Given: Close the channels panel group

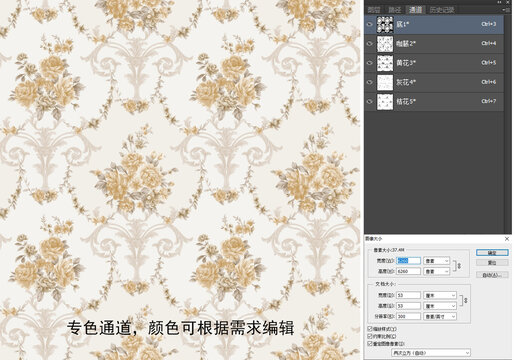Looking at the screenshot, I should tap(508, 2).
